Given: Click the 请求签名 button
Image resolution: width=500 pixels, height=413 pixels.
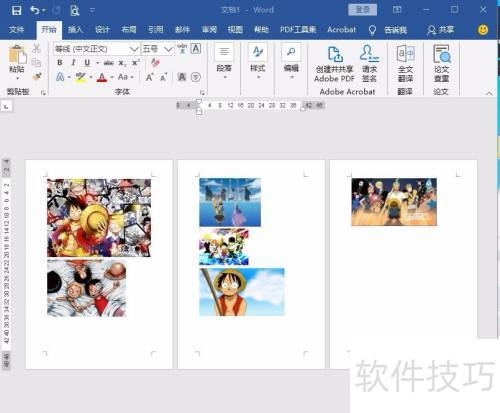Looking at the screenshot, I should (369, 64).
